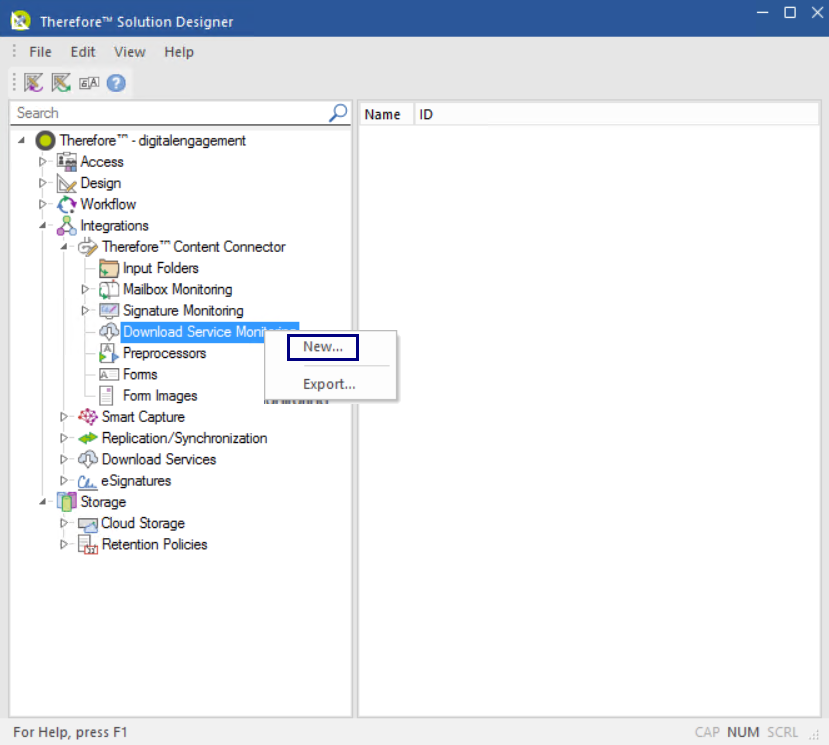The height and width of the screenshot is (745, 829).
Task: Expand the Workflow node
Action: 42,204
